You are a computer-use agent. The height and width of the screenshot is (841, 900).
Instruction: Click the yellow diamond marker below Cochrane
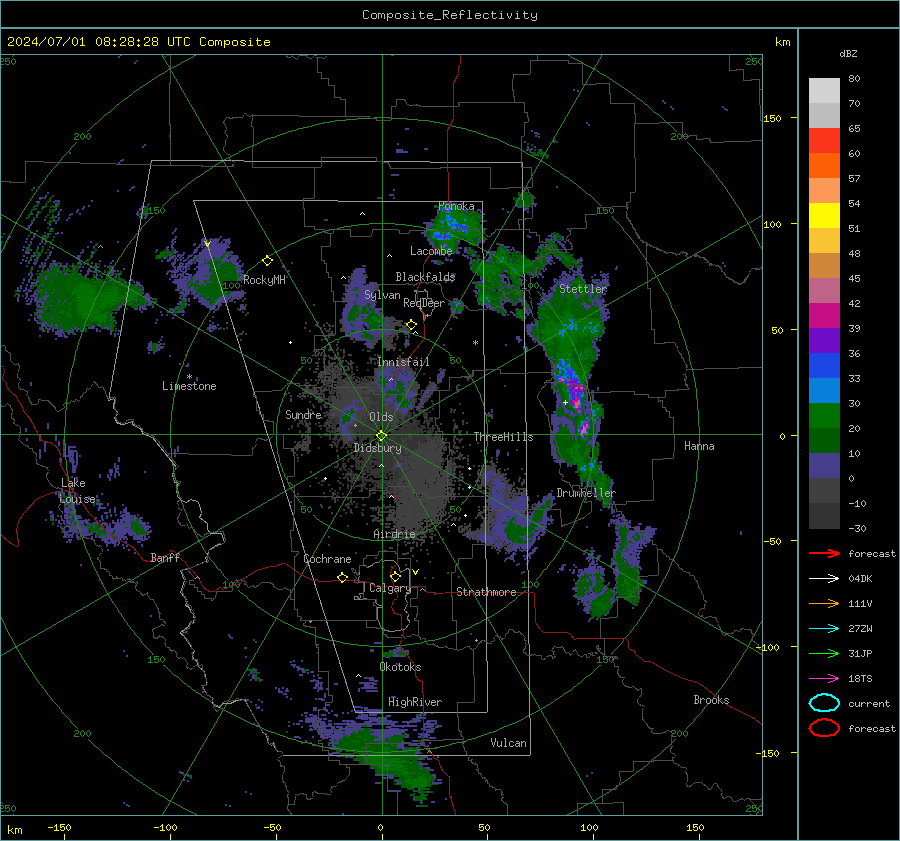(x=343, y=577)
